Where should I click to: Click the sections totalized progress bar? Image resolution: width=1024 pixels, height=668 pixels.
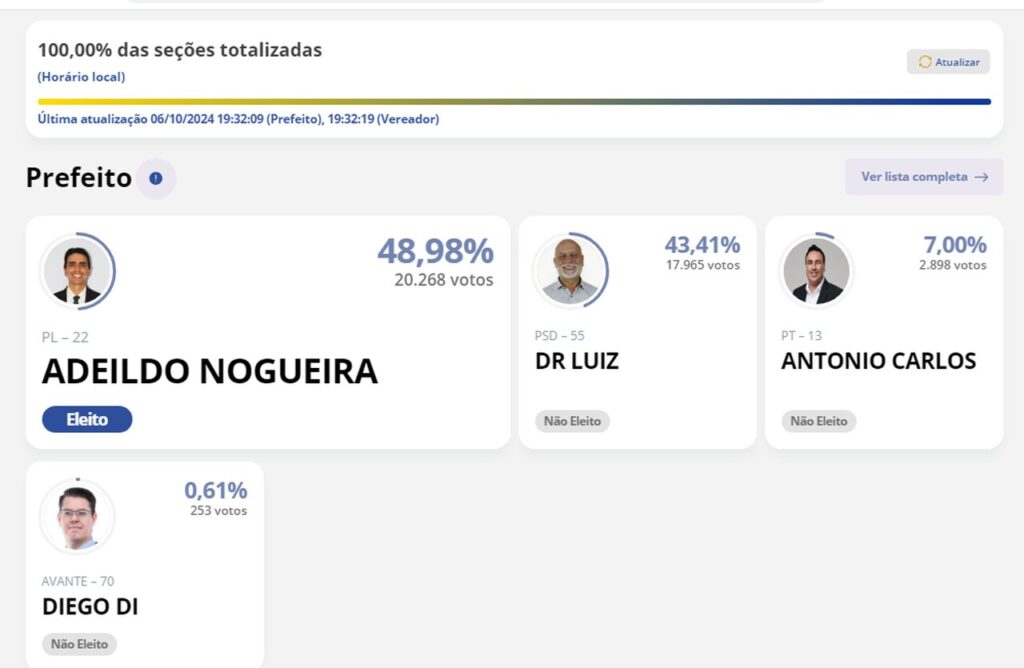coord(514,102)
